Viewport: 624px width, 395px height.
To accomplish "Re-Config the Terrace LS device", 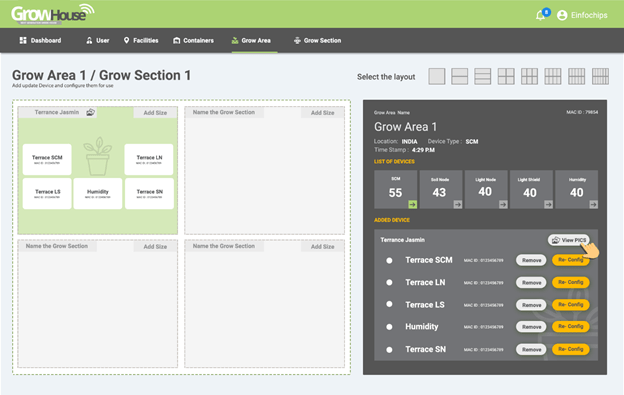I will 571,304.
